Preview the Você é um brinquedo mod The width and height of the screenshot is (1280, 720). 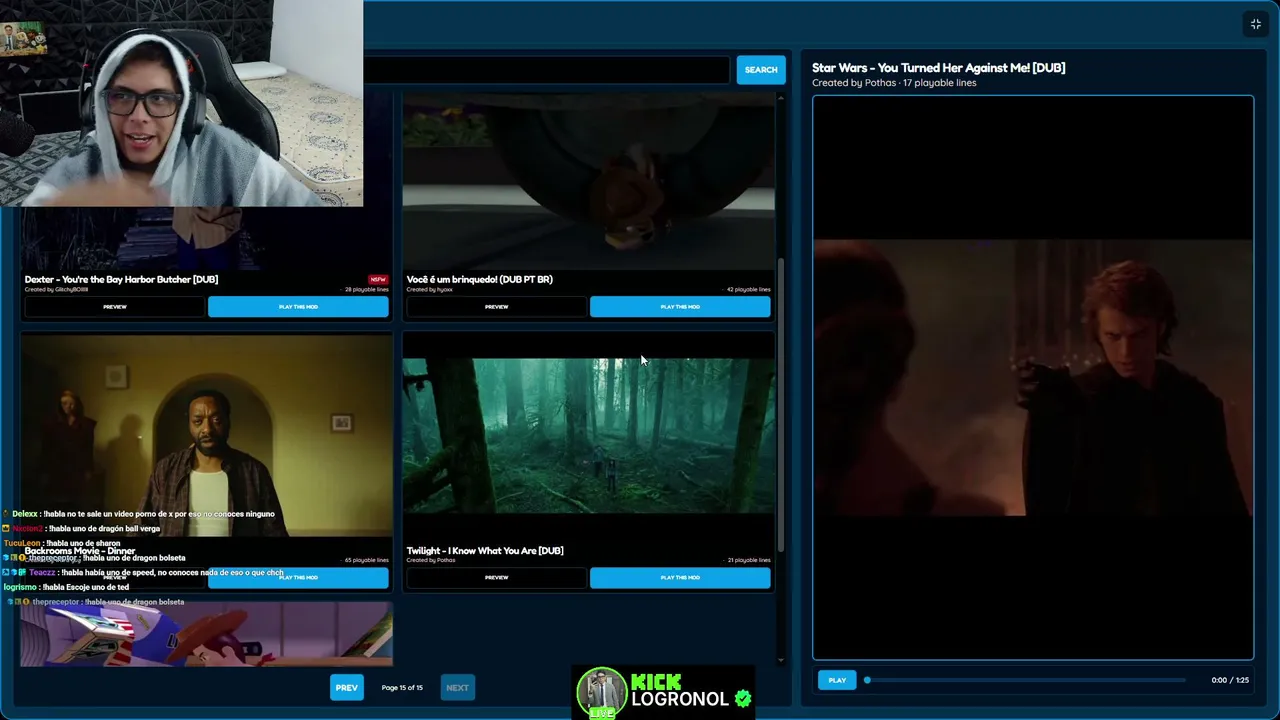click(496, 307)
